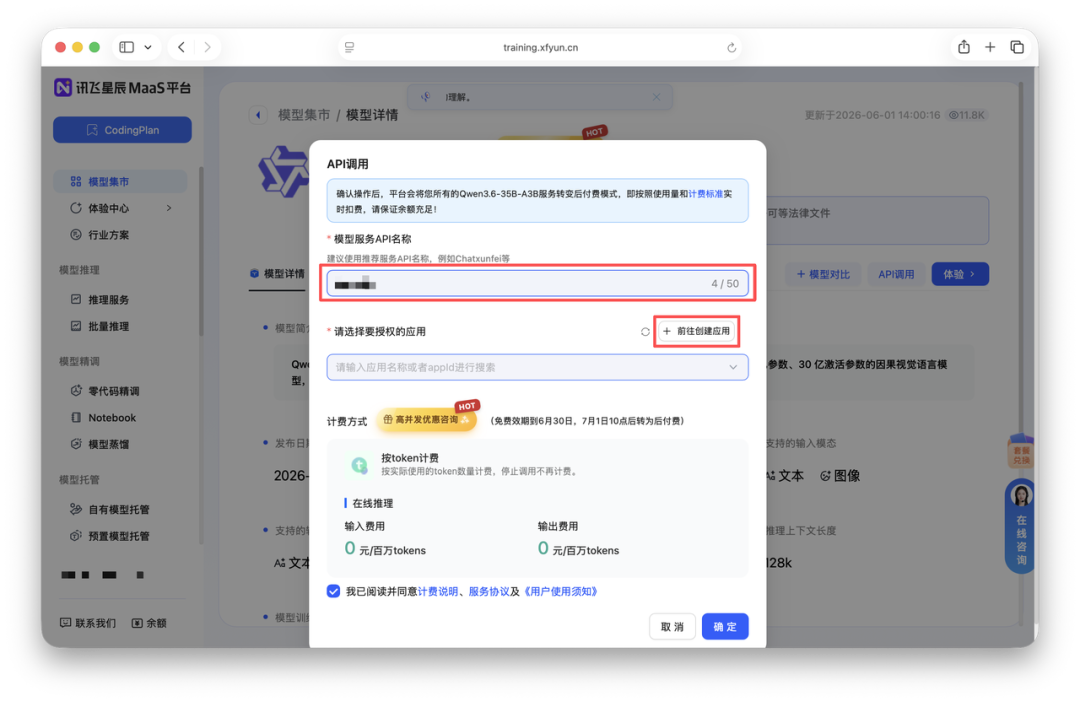This screenshot has height=702, width=1080.
Task: Click the 取消 button
Action: (x=672, y=626)
